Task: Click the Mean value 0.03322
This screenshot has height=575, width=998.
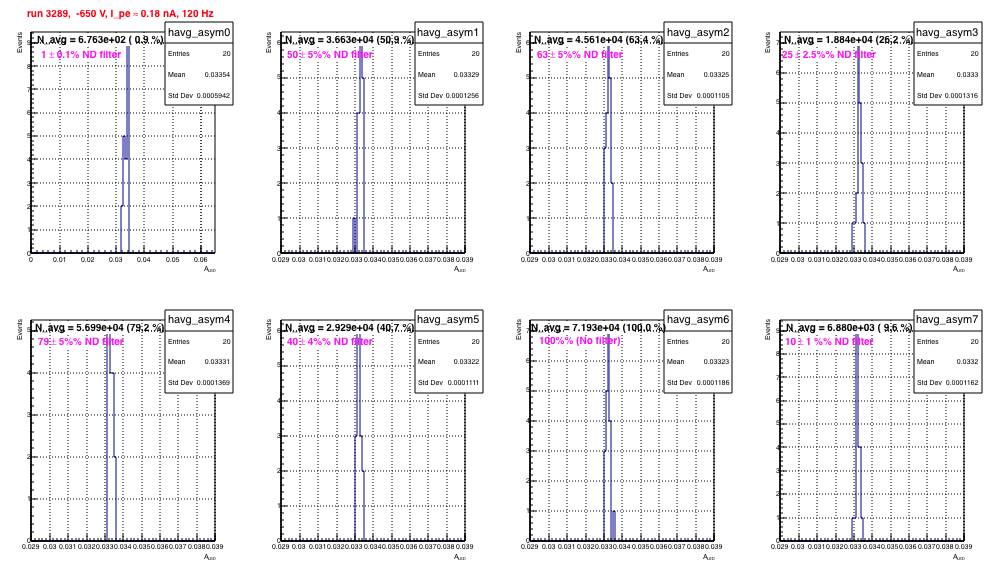Action: coord(467,362)
